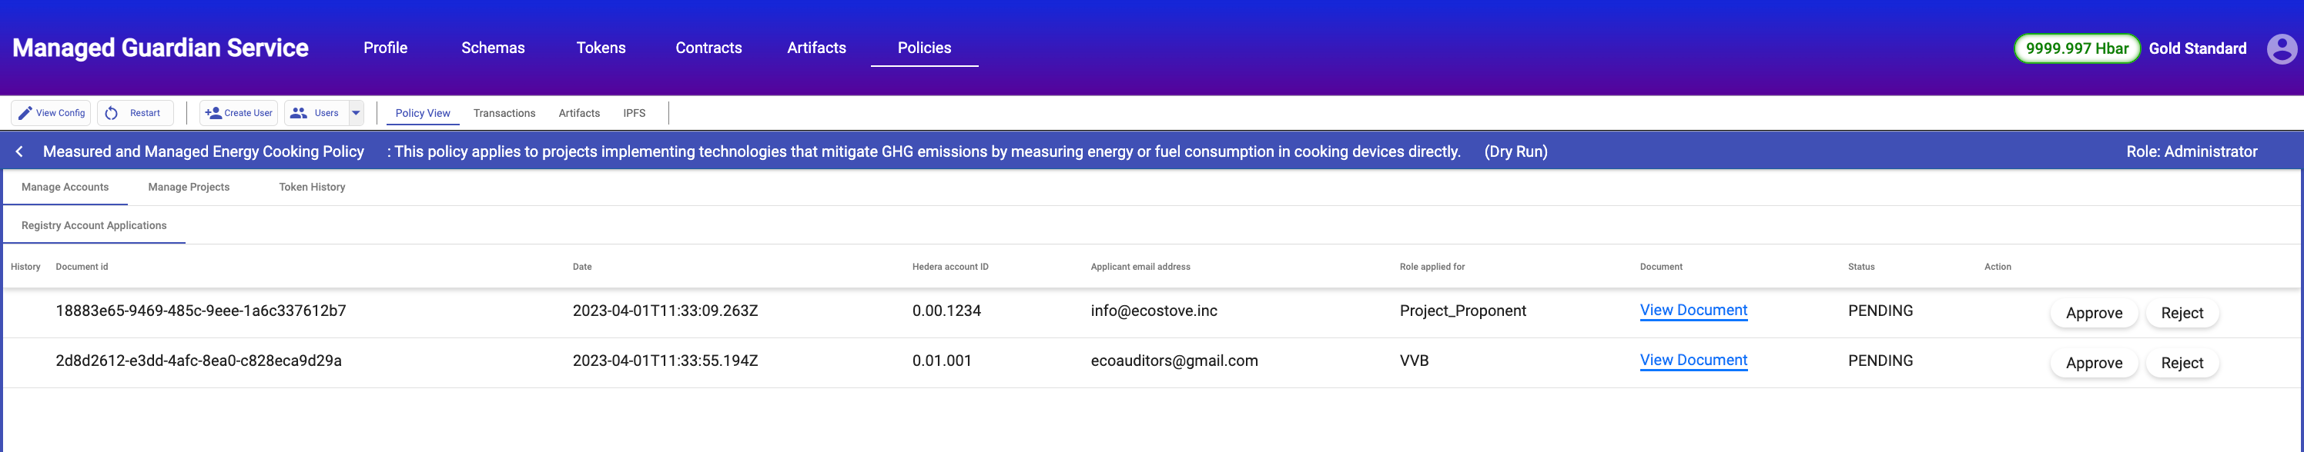This screenshot has width=2304, height=452.
Task: Navigate to the Tokens page
Action: pos(600,48)
